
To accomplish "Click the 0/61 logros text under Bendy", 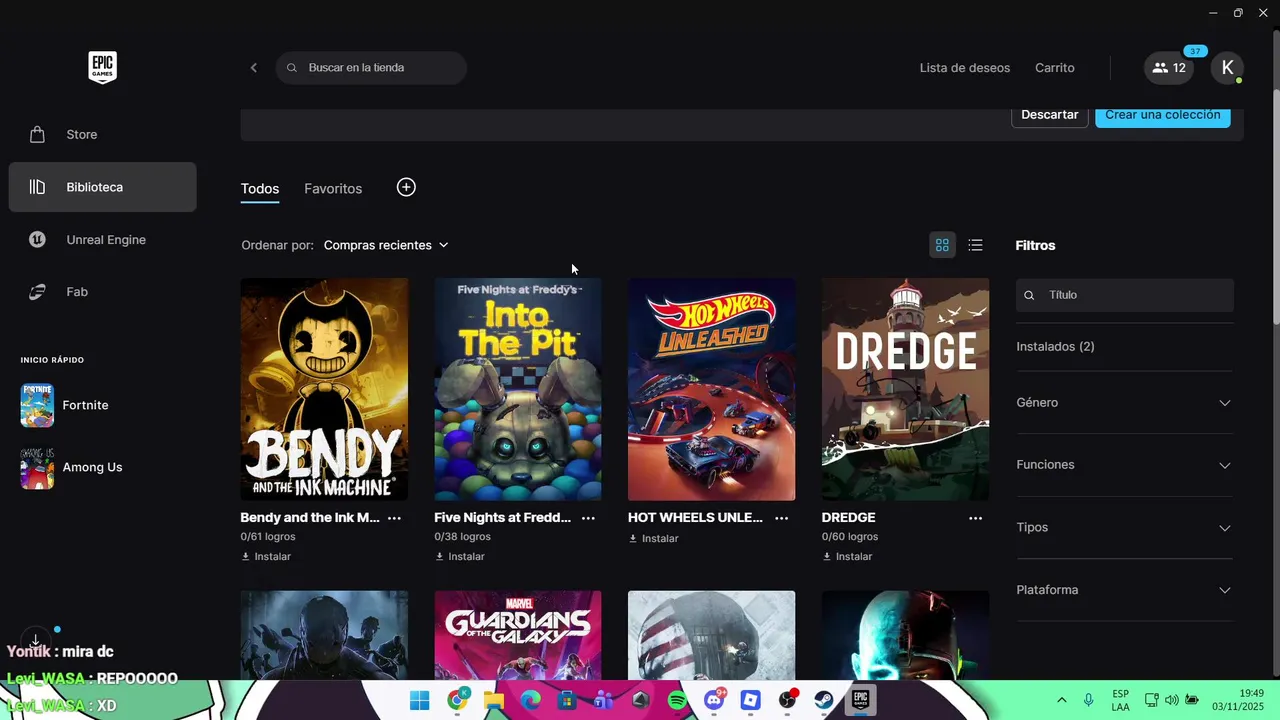I will pyautogui.click(x=268, y=537).
